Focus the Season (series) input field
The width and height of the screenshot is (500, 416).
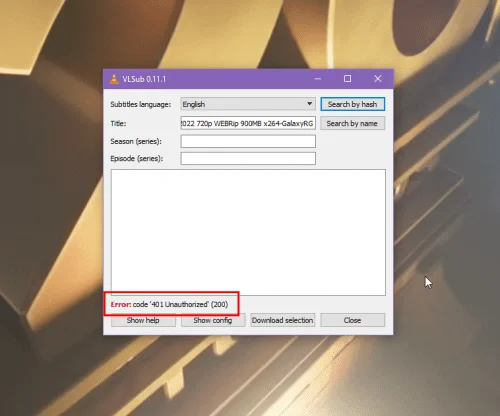[248, 141]
